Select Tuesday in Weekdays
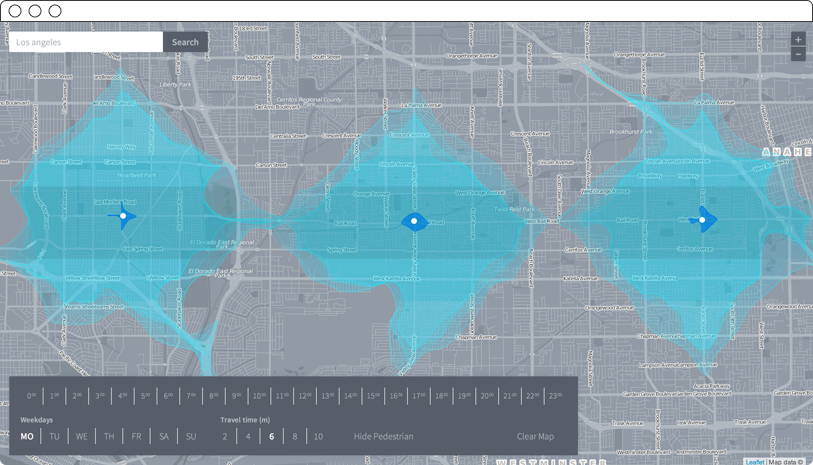Image resolution: width=813 pixels, height=465 pixels. coord(55,437)
